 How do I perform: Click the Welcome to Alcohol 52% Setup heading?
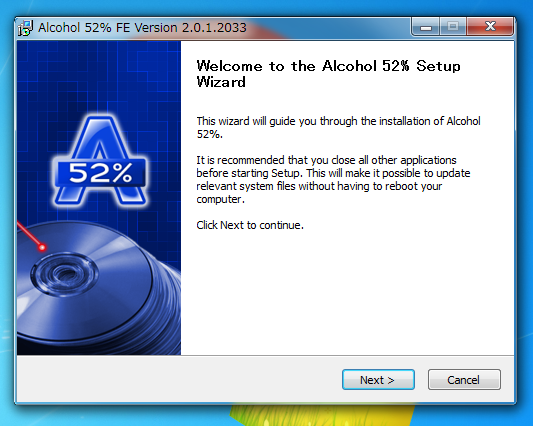coord(328,74)
